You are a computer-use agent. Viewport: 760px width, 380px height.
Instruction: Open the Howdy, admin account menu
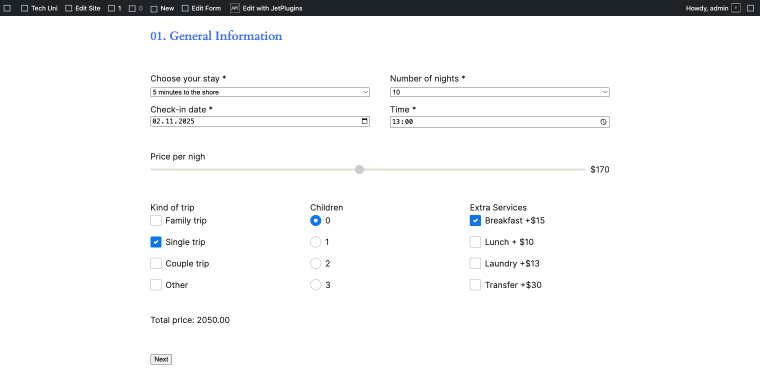point(713,8)
